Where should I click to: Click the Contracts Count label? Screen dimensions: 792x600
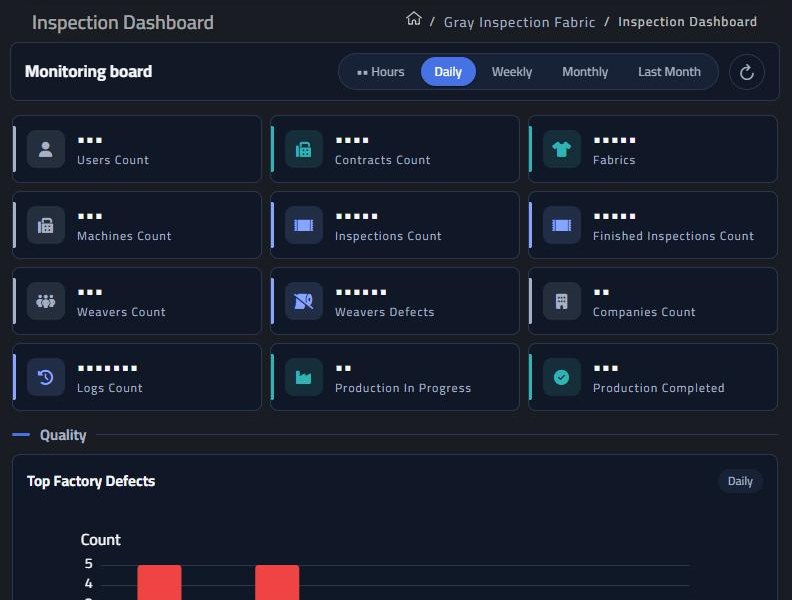(x=382, y=160)
